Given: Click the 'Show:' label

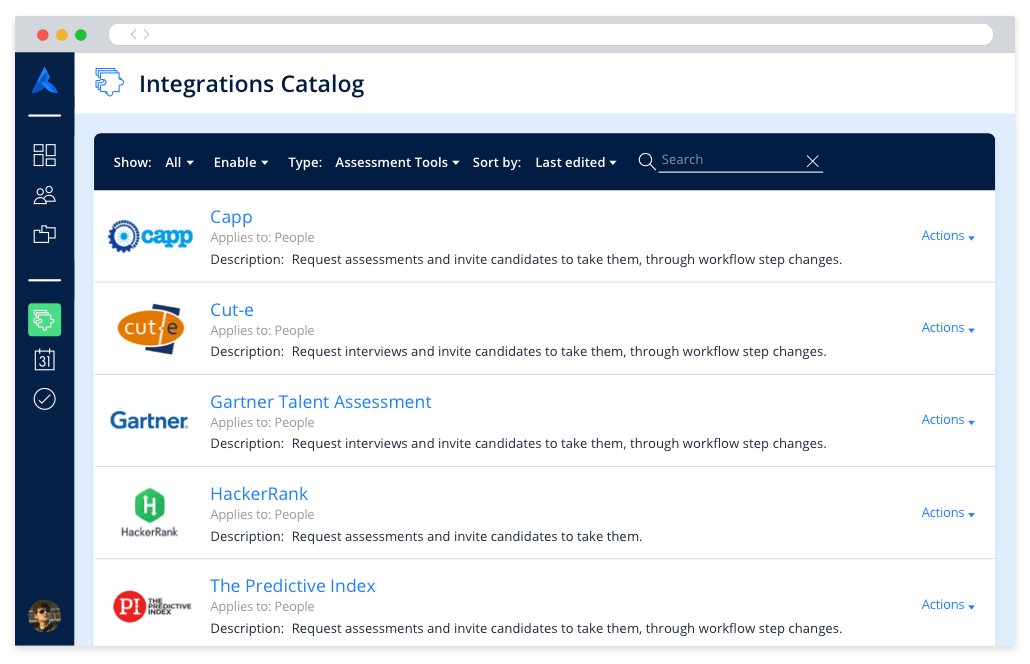Looking at the screenshot, I should point(132,162).
